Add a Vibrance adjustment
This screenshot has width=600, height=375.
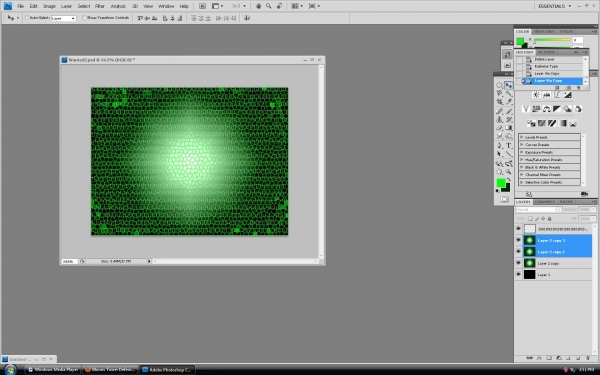[526, 109]
